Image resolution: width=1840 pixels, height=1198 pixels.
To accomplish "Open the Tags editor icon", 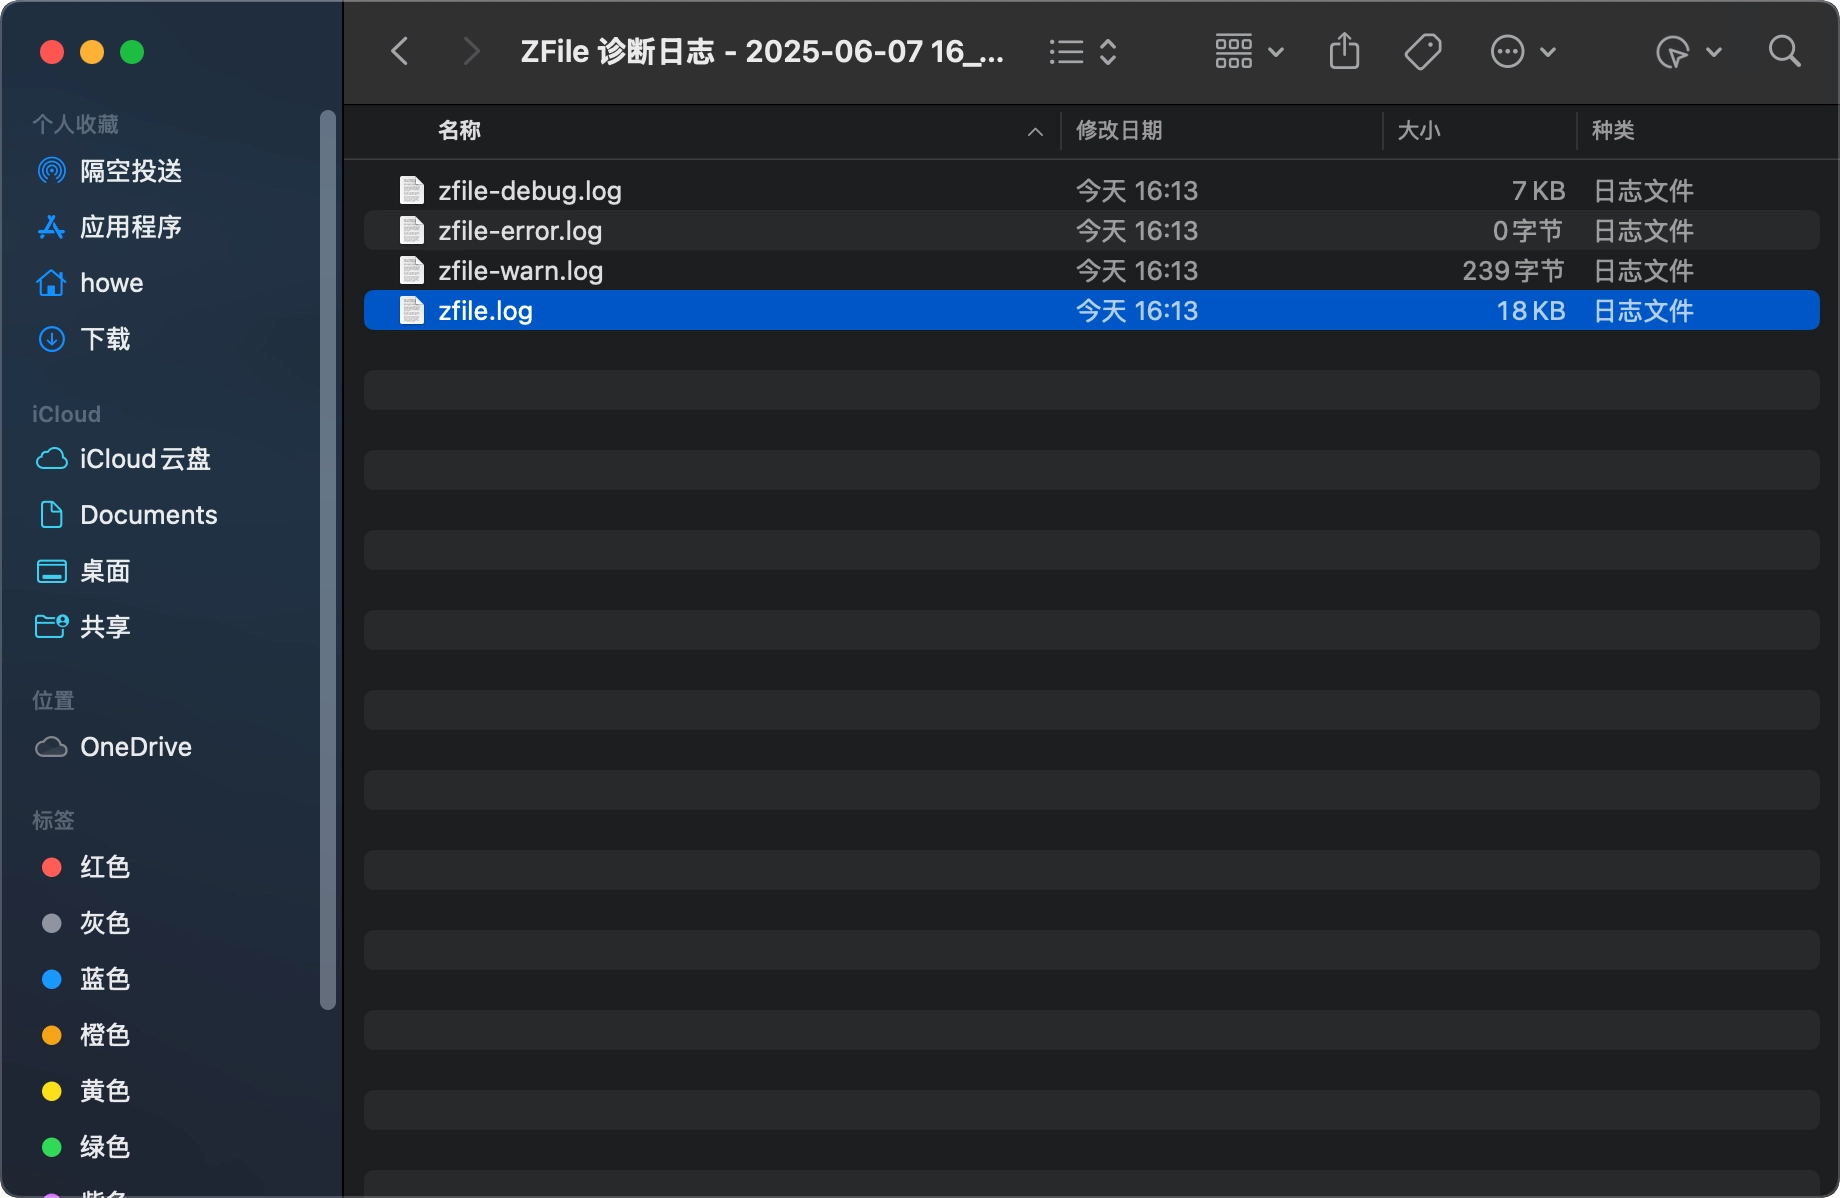I will click(1423, 51).
